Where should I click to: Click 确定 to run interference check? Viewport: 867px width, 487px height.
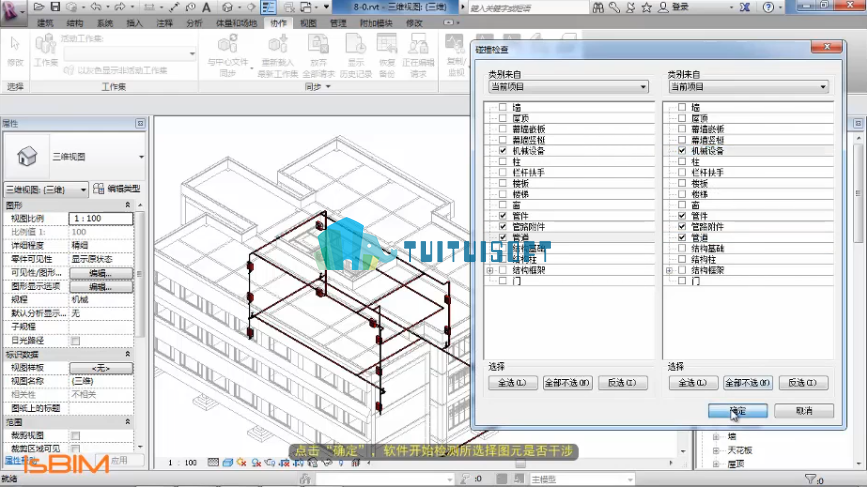point(738,411)
